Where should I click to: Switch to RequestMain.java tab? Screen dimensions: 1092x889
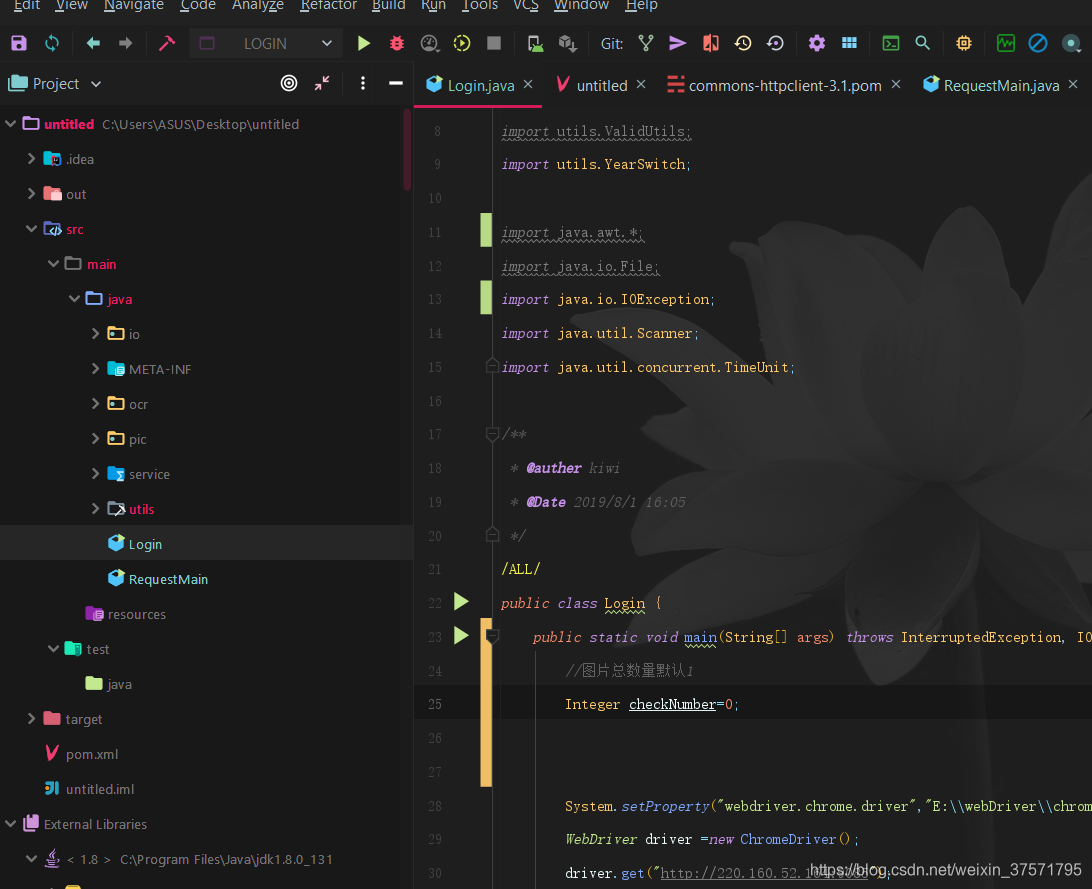click(1001, 85)
